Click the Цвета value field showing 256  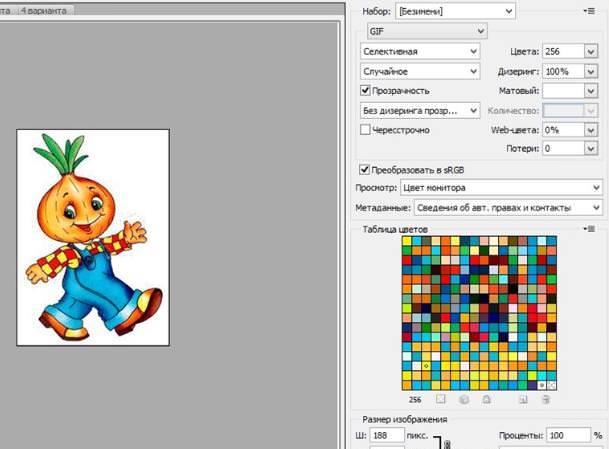tap(563, 51)
